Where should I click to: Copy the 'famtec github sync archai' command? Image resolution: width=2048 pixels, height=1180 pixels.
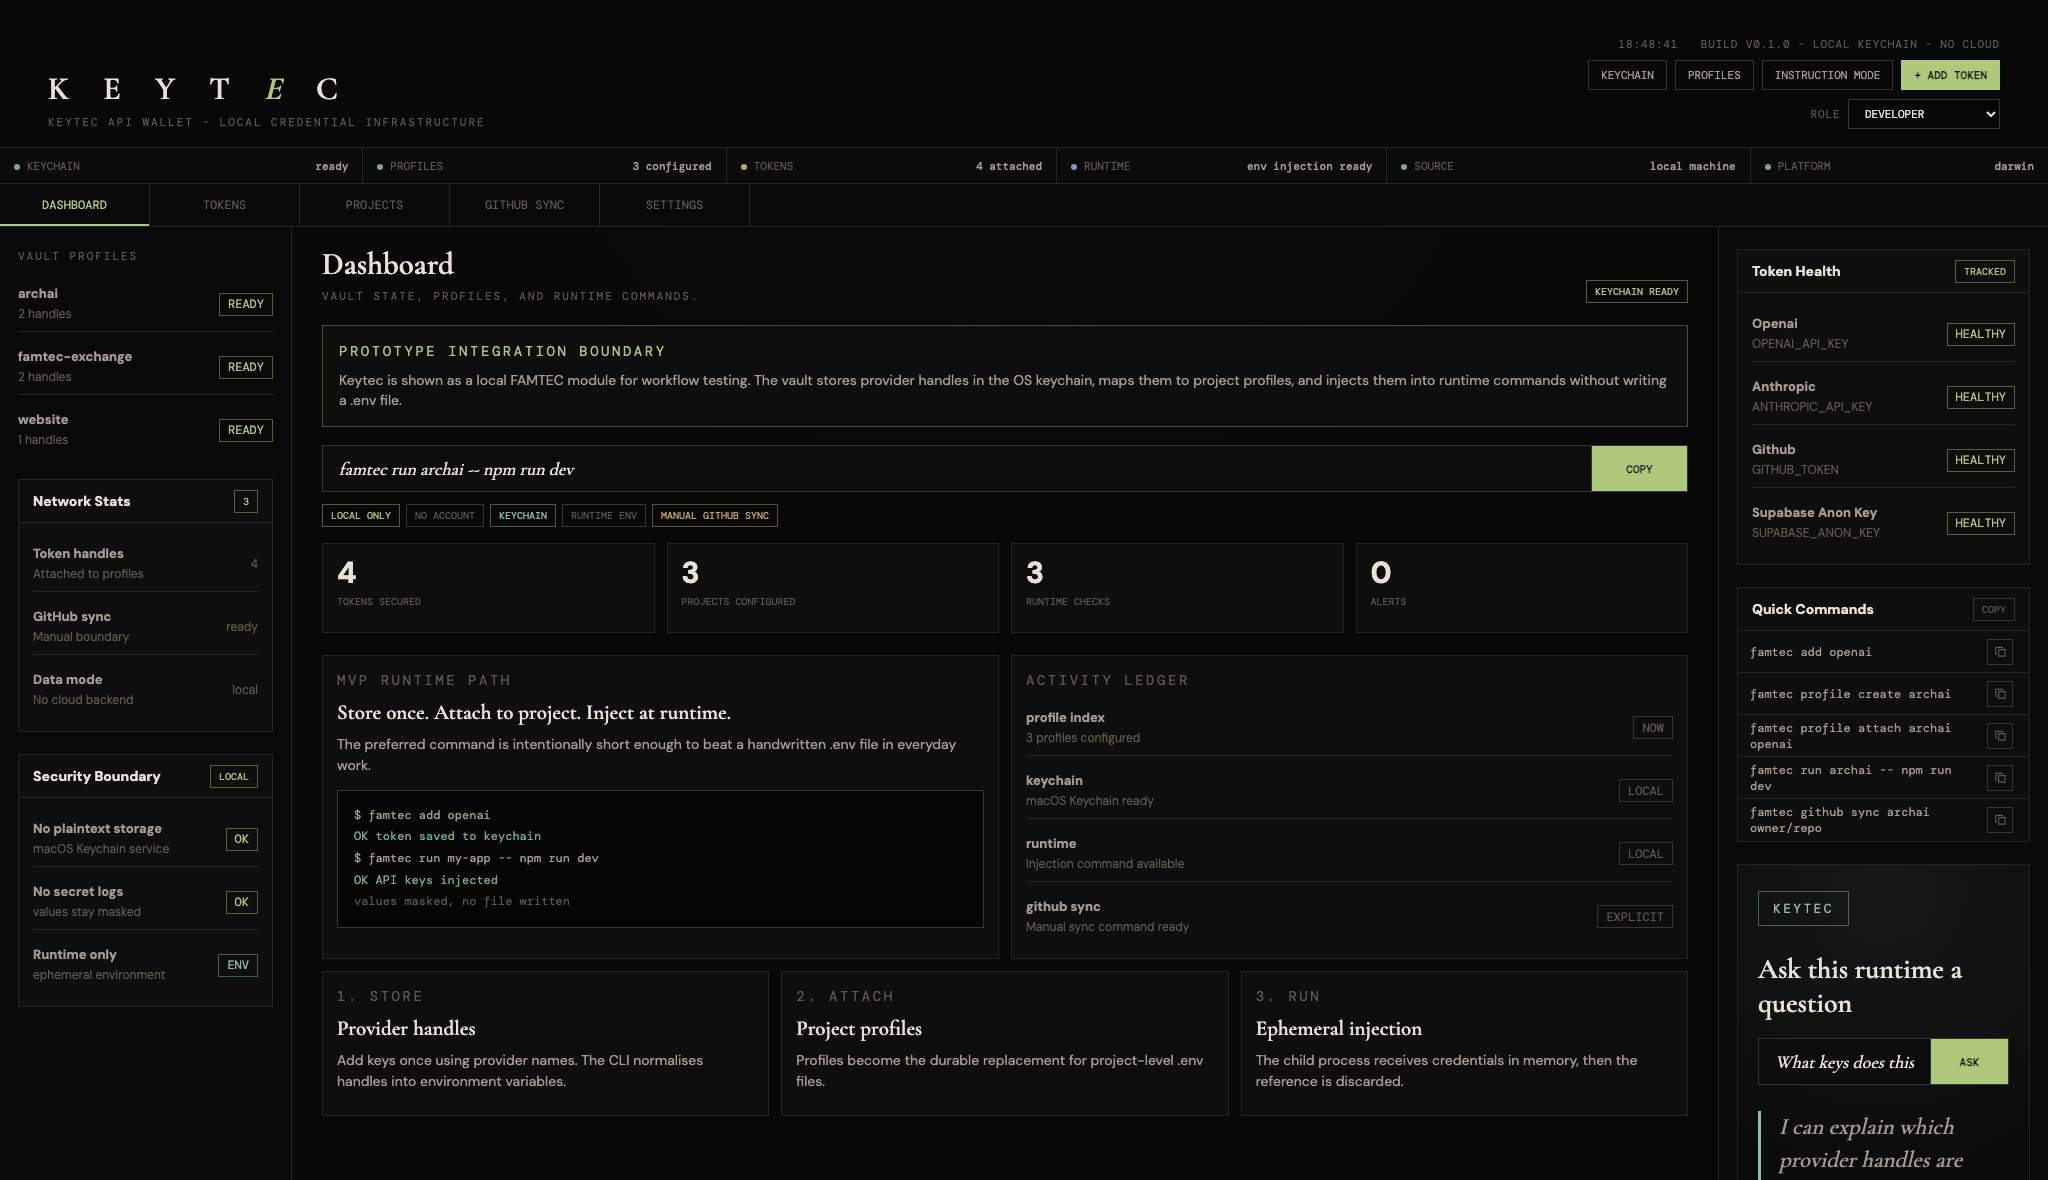(1999, 820)
